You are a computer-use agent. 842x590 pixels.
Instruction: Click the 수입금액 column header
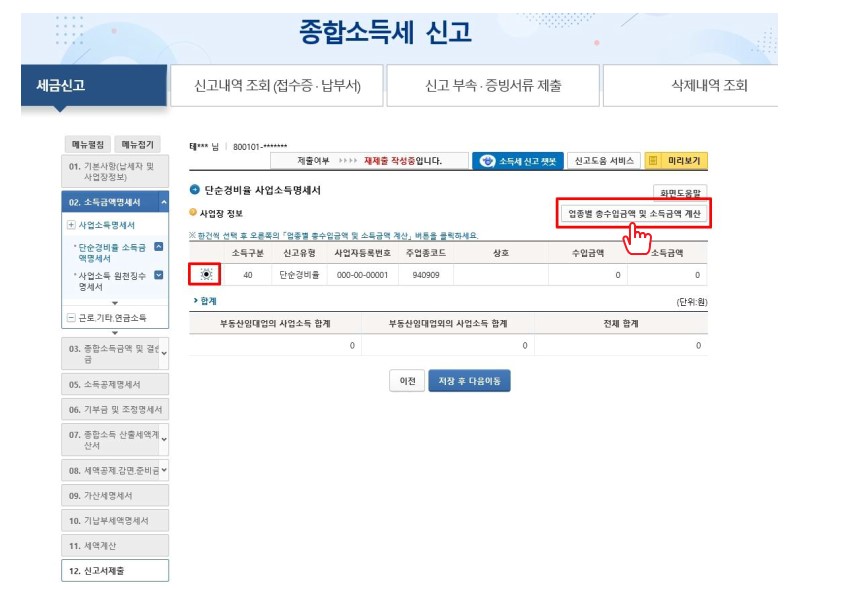coord(588,253)
